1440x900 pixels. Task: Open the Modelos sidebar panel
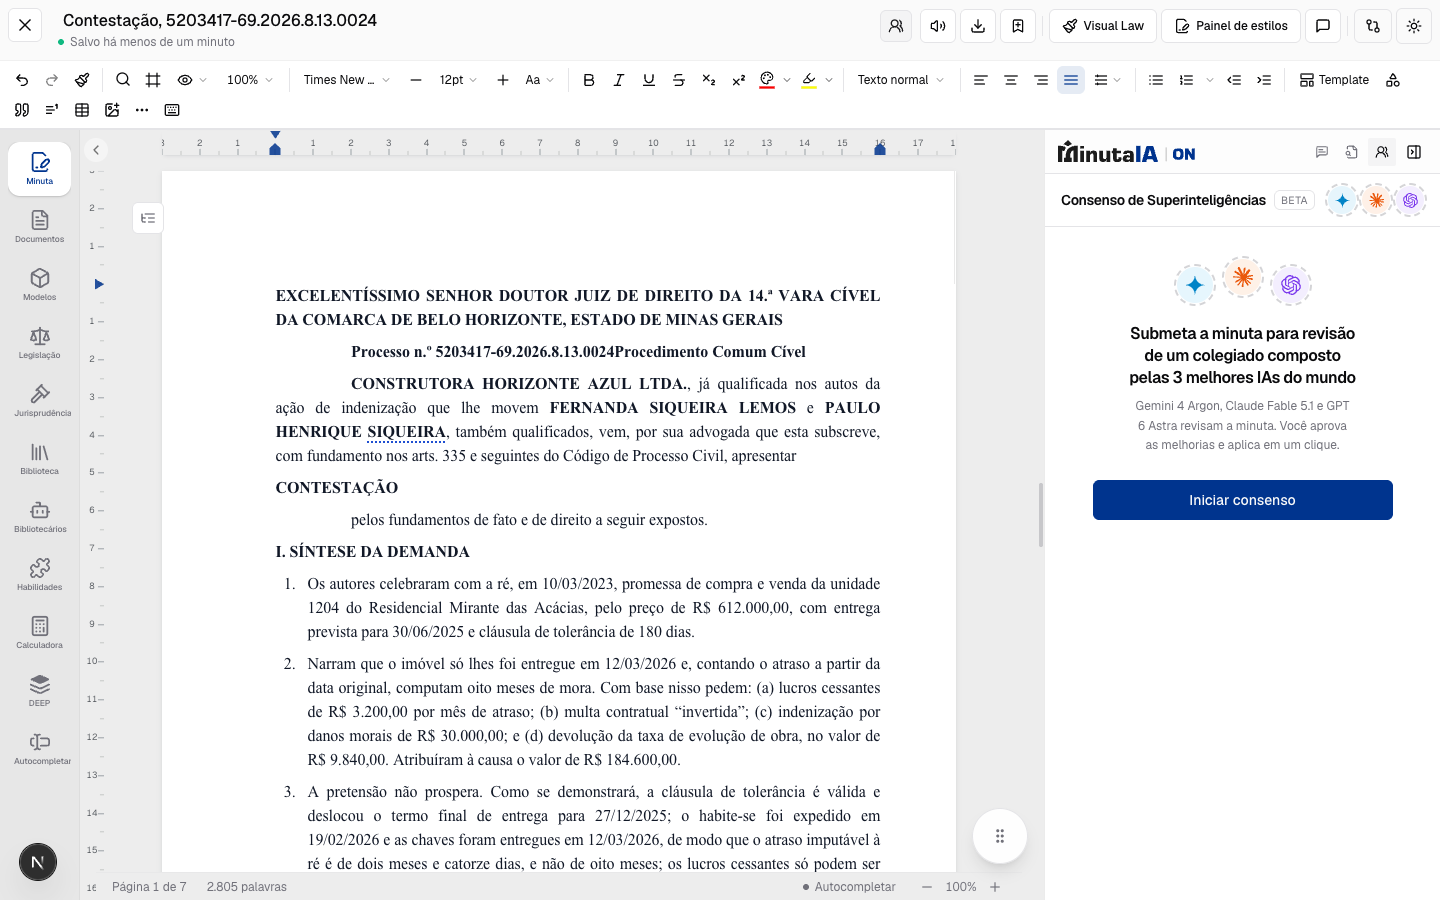(x=40, y=284)
